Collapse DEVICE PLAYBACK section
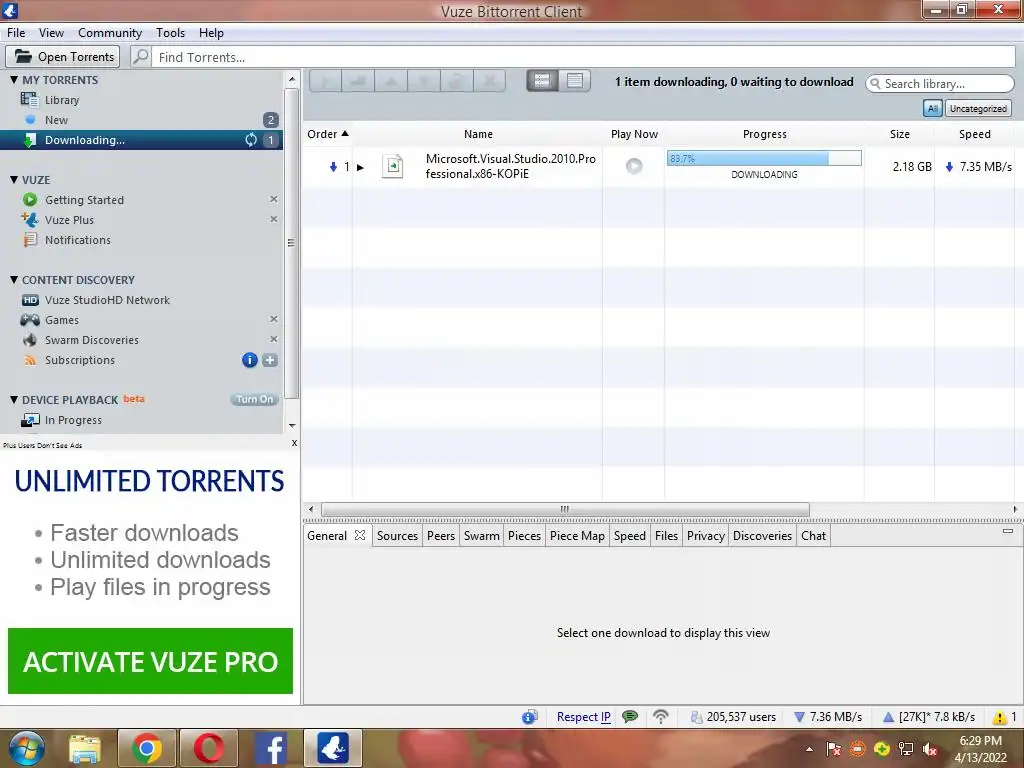Viewport: 1024px width, 768px height. click(14, 400)
